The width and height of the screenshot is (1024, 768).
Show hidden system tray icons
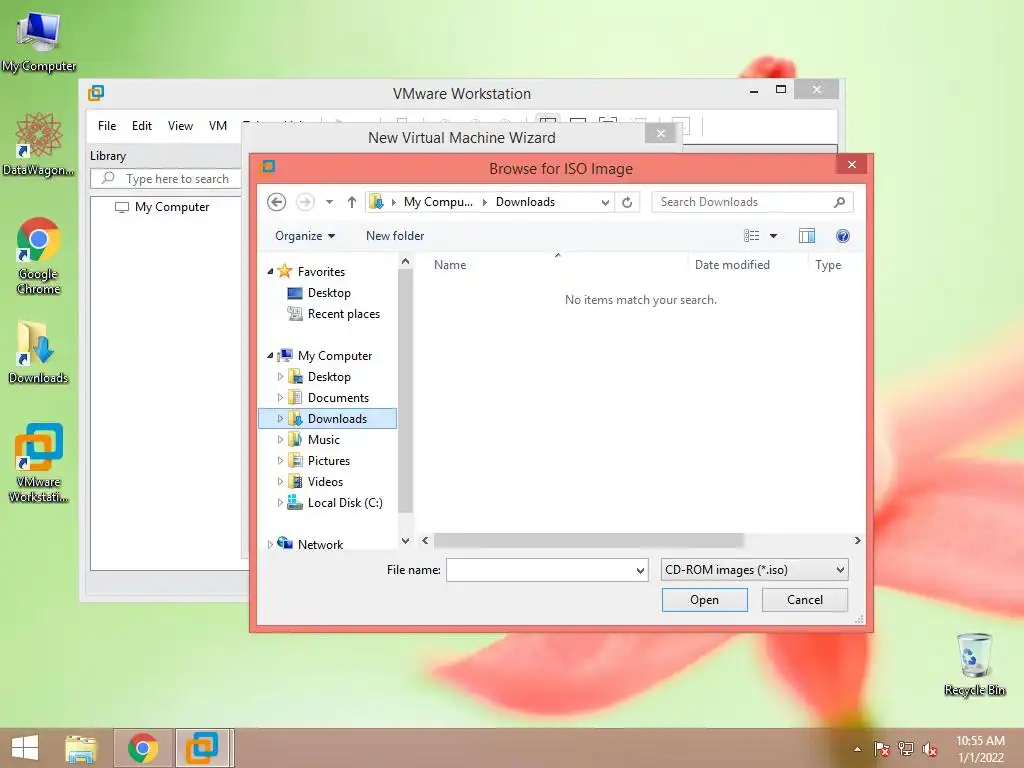pyautogui.click(x=857, y=749)
